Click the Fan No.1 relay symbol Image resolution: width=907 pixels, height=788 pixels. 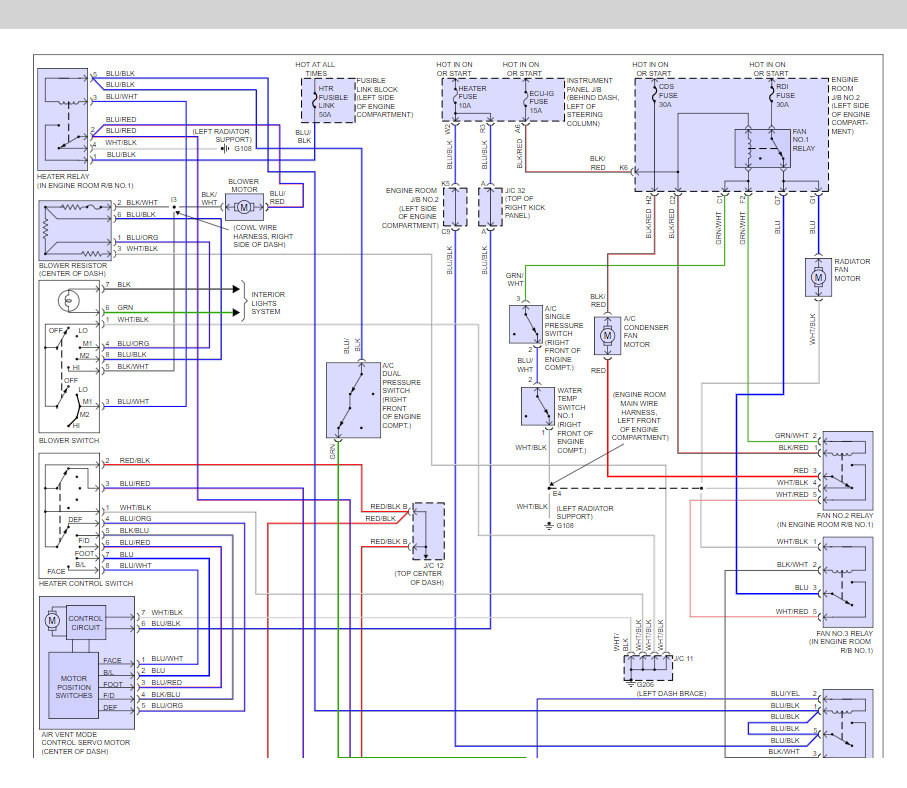tap(762, 149)
